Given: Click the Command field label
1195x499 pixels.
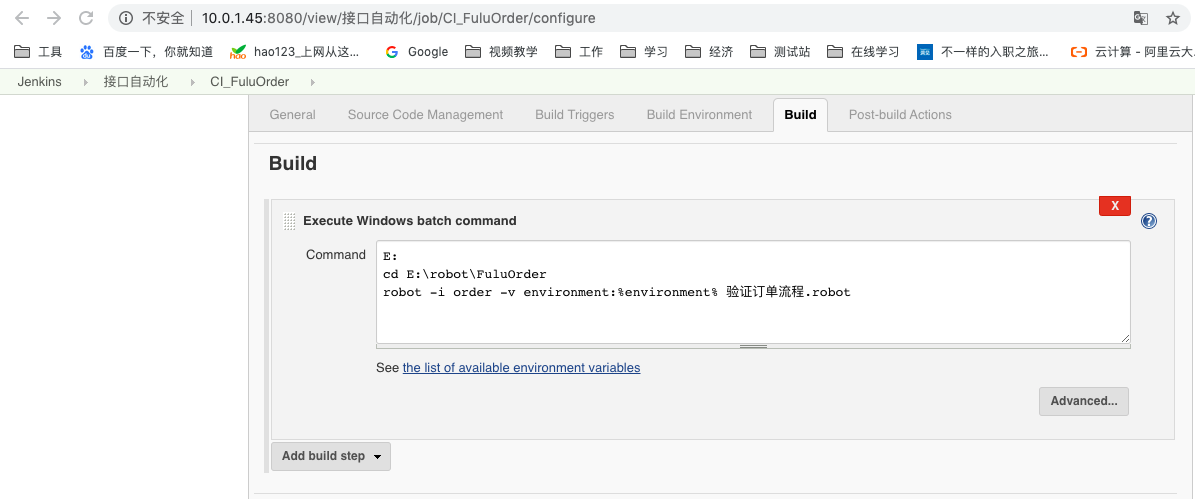Looking at the screenshot, I should pyautogui.click(x=336, y=254).
